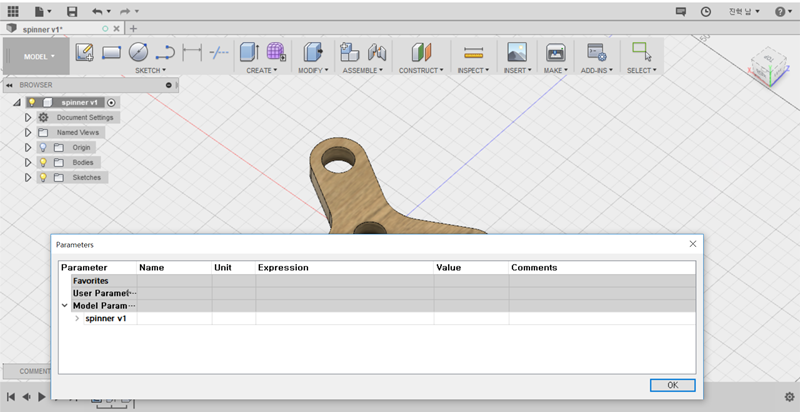Image resolution: width=800 pixels, height=412 pixels.
Task: Open the job status clock icon
Action: [707, 11]
